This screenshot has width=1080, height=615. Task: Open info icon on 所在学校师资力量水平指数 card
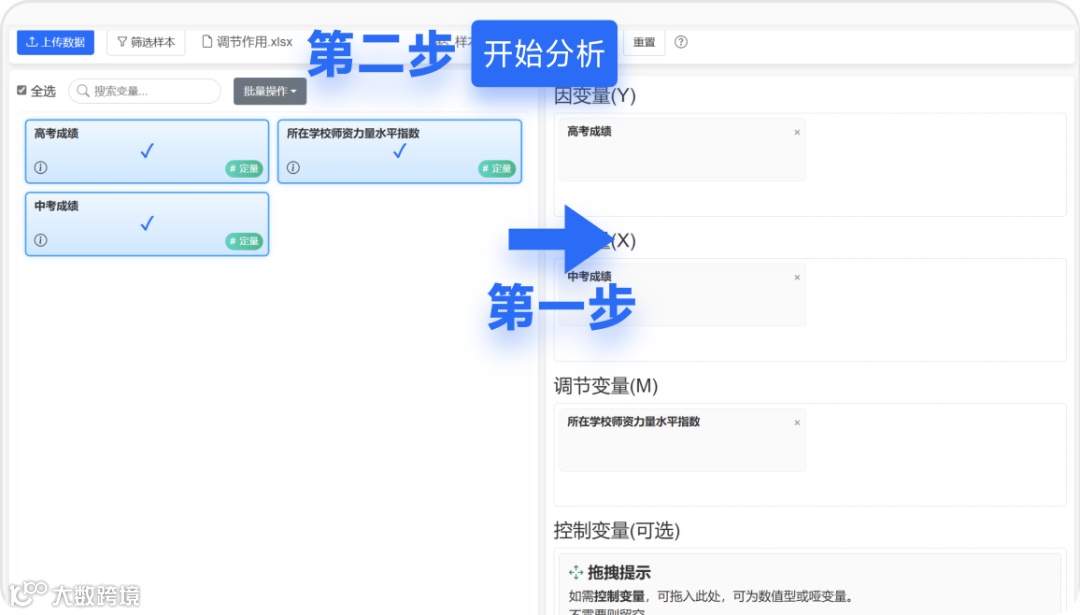click(293, 167)
